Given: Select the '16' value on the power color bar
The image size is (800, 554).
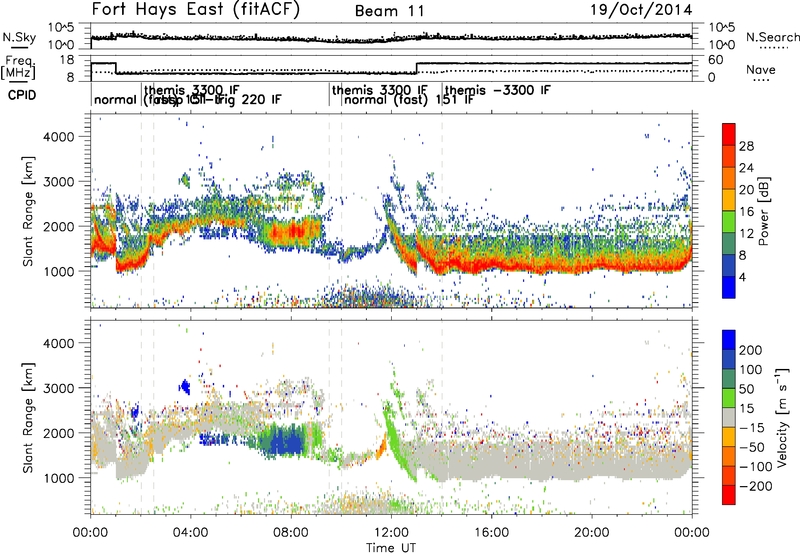Looking at the screenshot, I should (x=746, y=212).
